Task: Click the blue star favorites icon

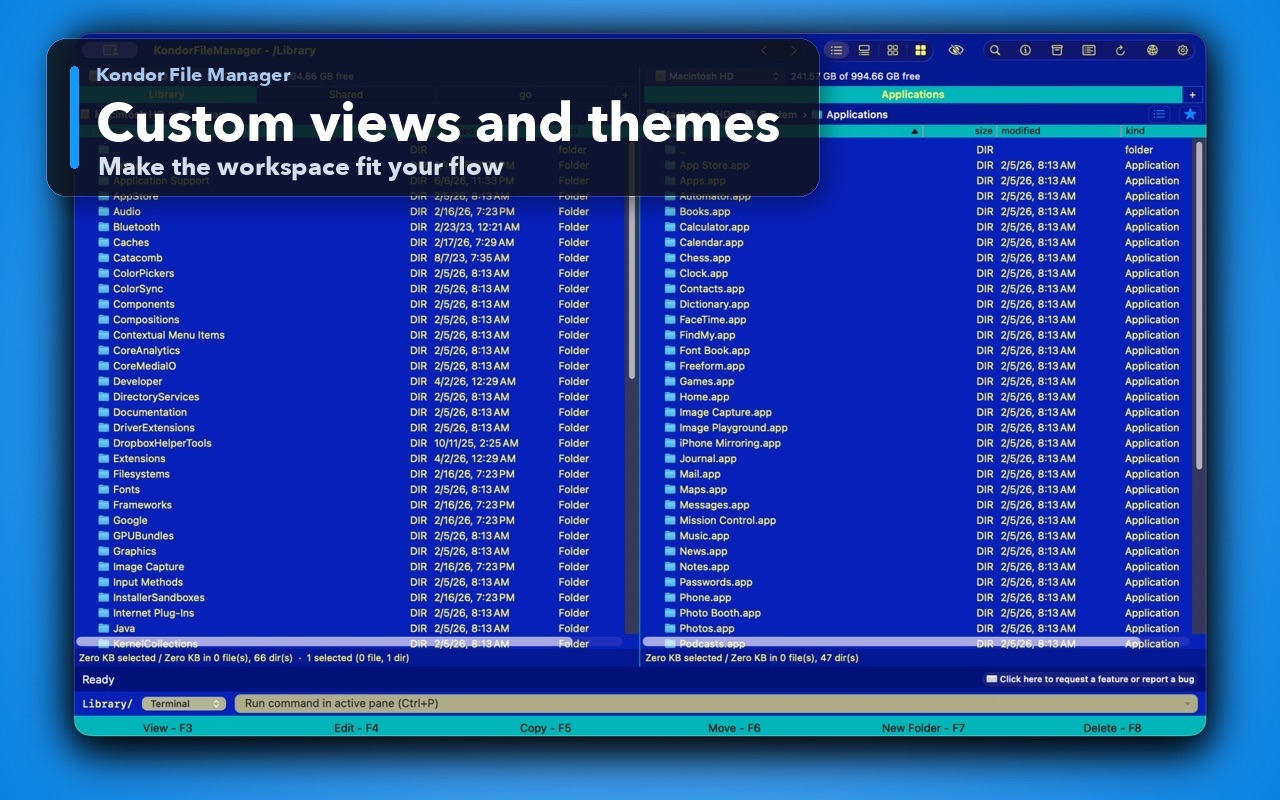Action: click(x=1190, y=114)
